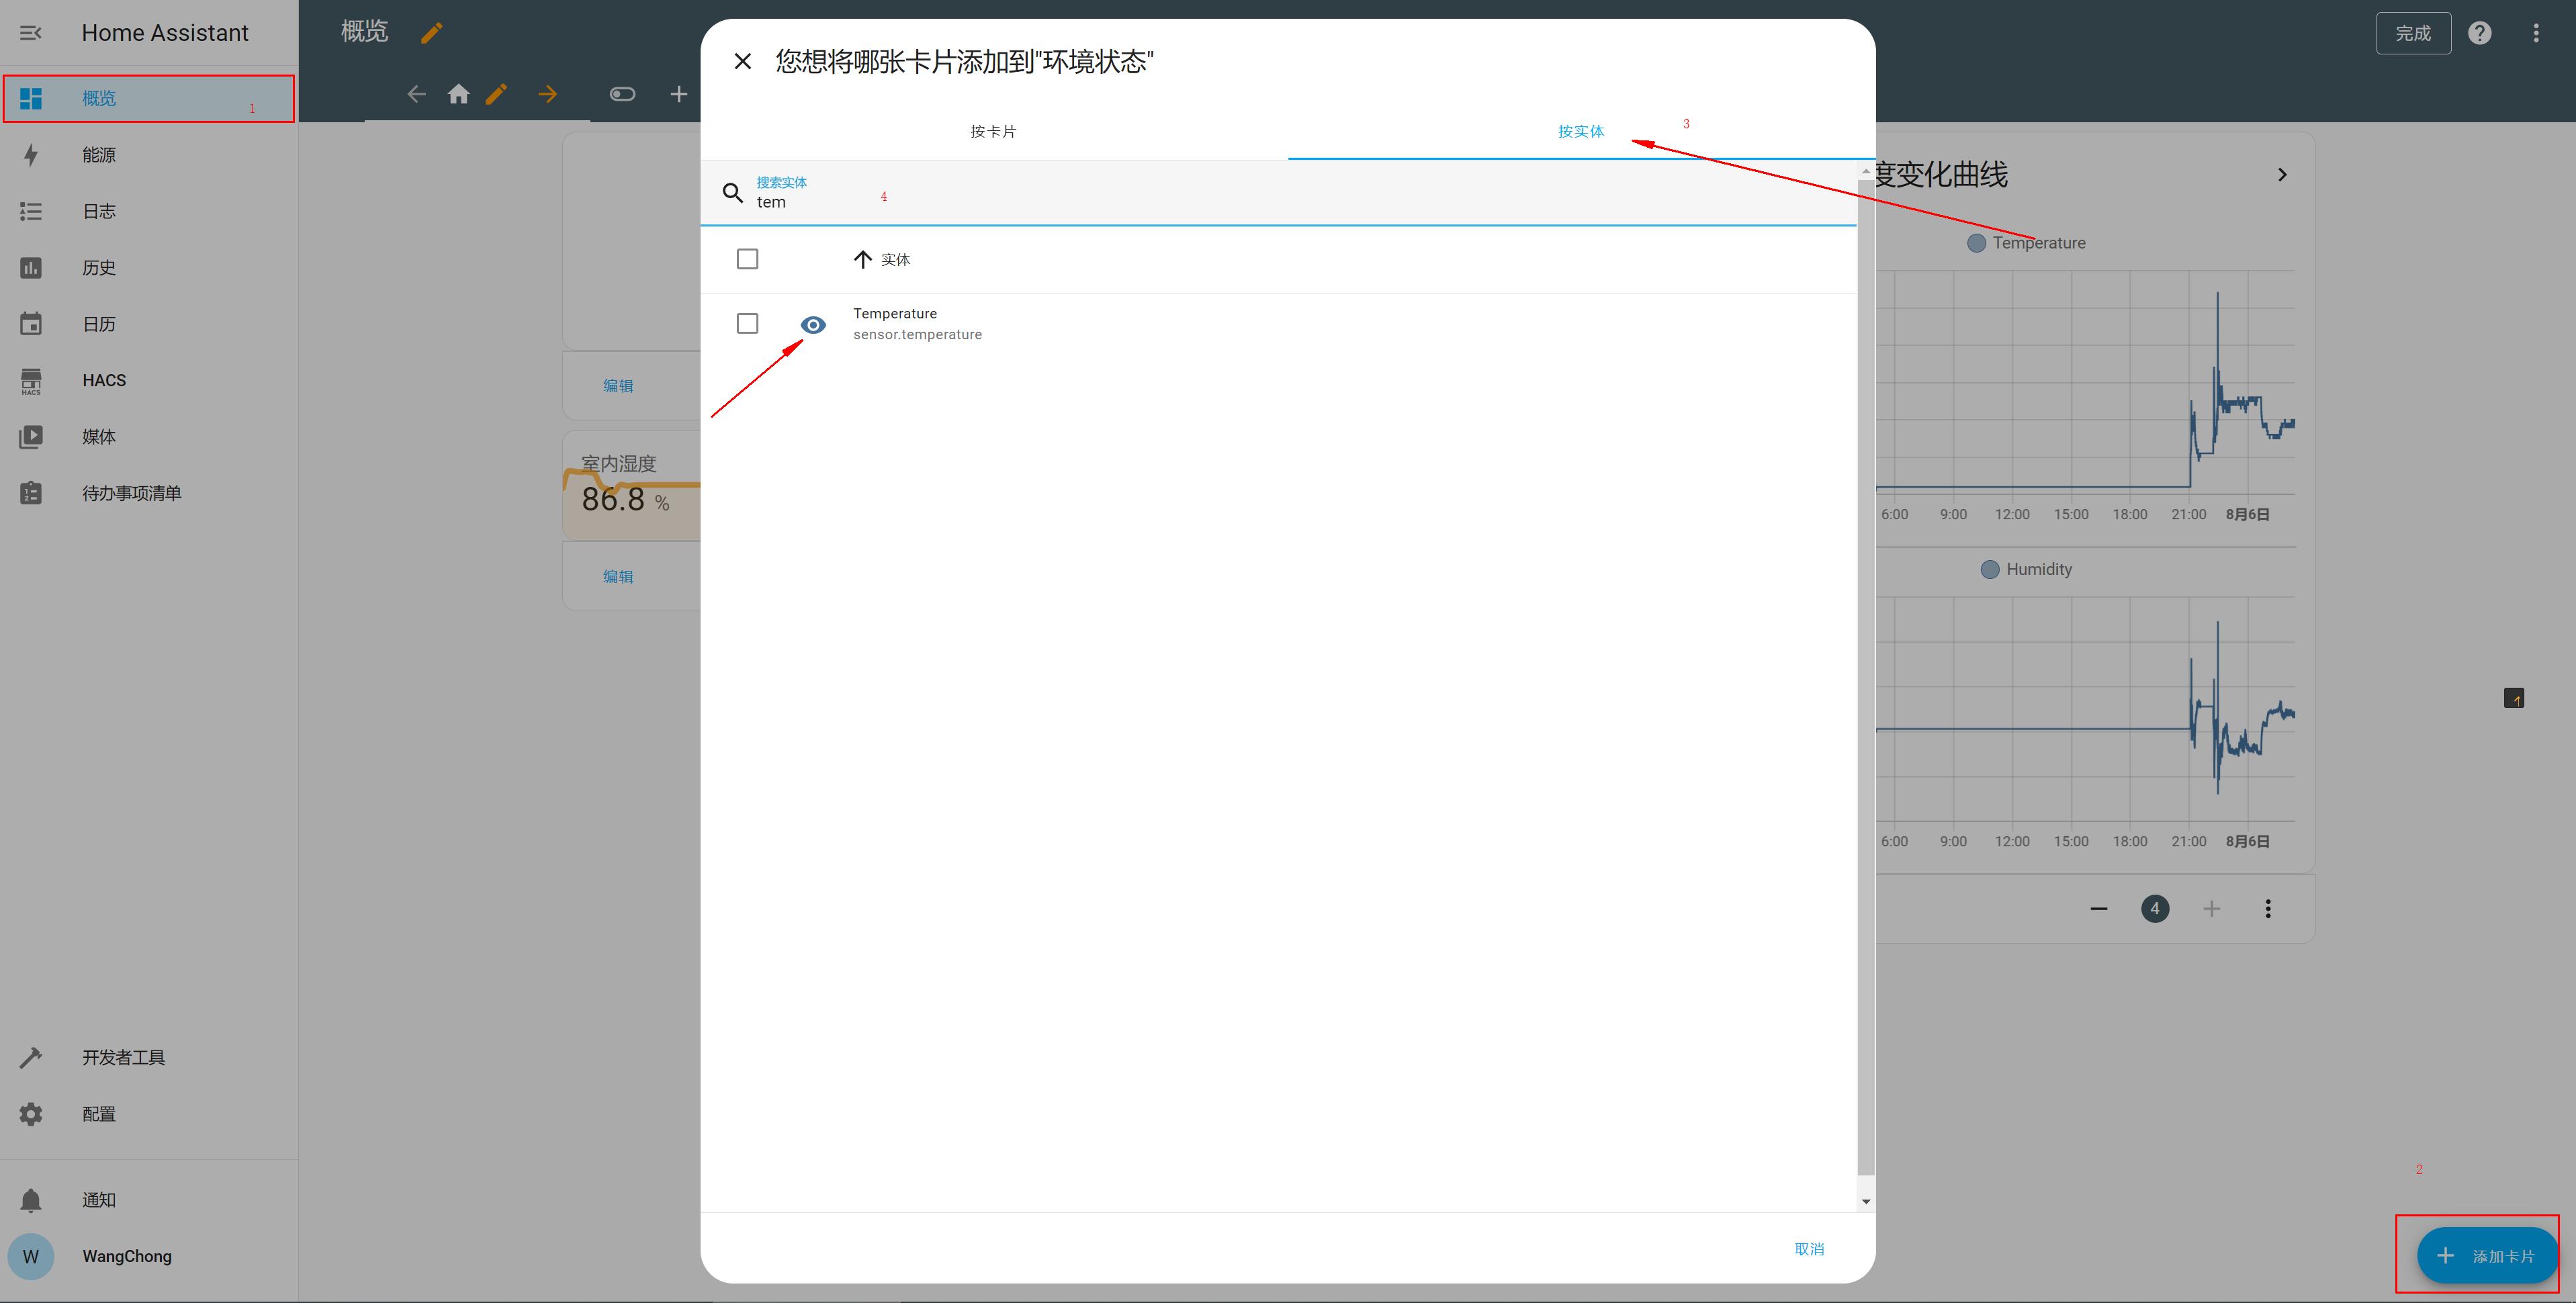Image resolution: width=2576 pixels, height=1303 pixels.
Task: Close the add-card dialog with the X
Action: 742,61
